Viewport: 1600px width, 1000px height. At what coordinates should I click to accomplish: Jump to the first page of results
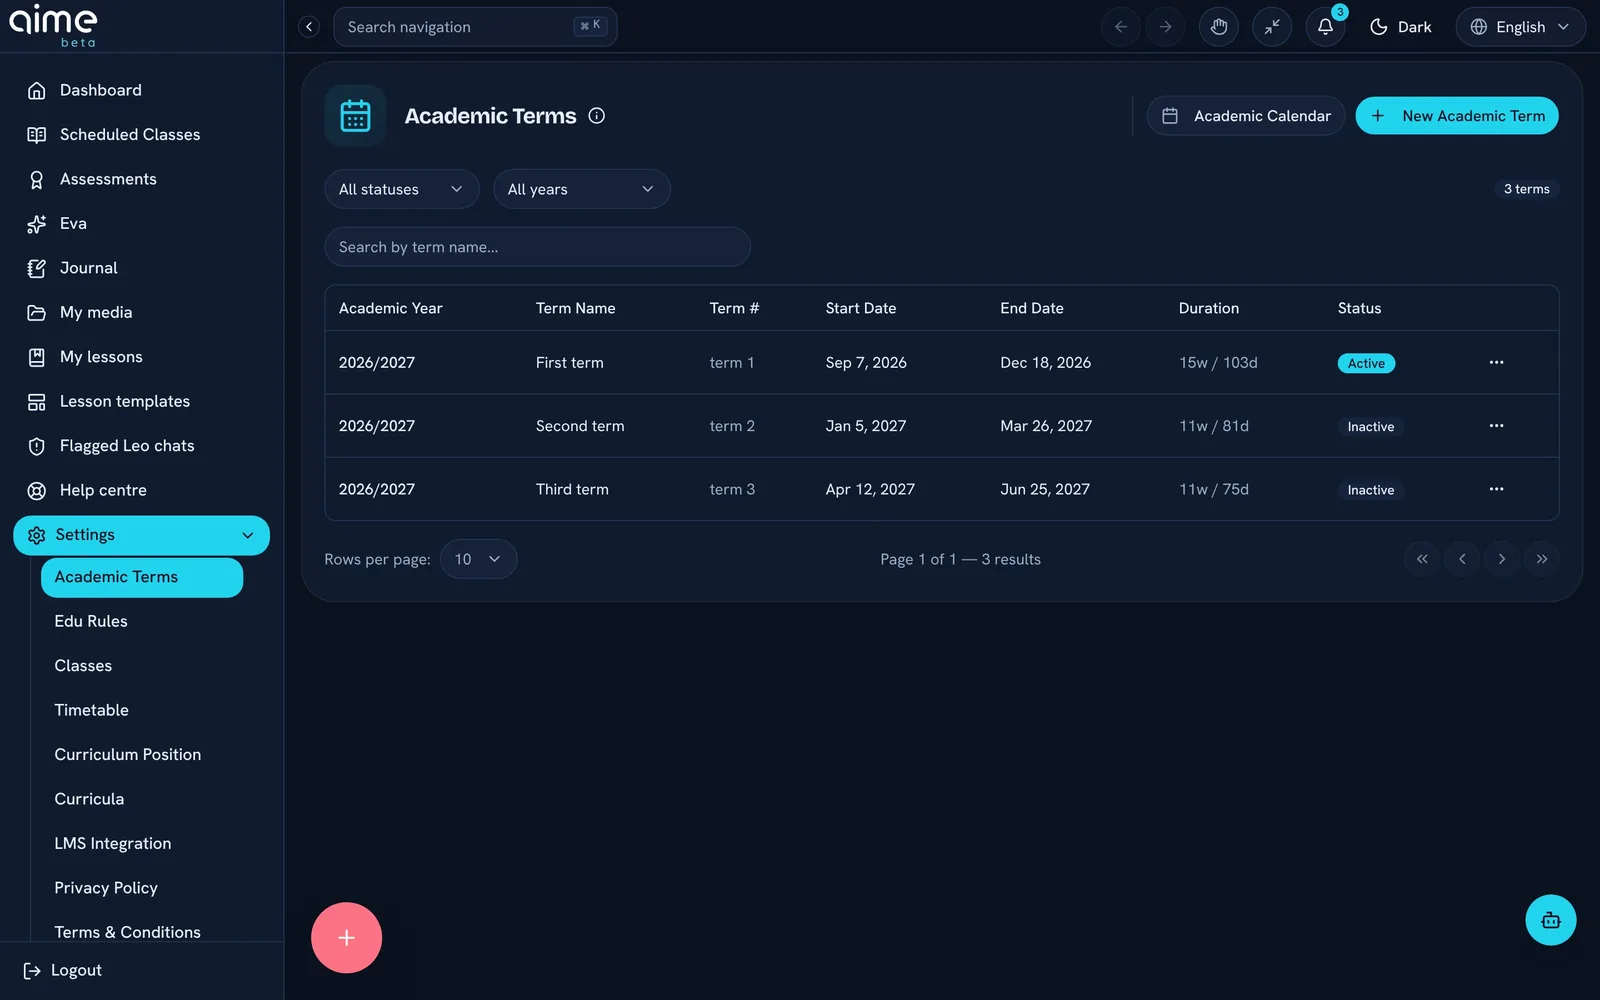point(1422,559)
